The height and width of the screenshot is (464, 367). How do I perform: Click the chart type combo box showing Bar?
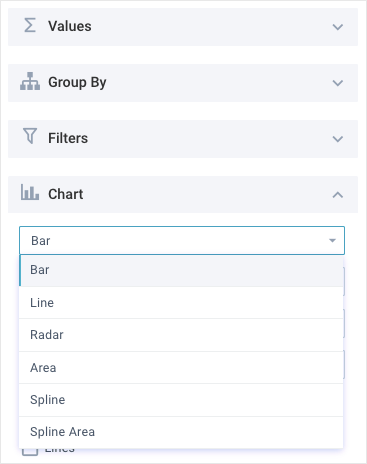pyautogui.click(x=182, y=241)
